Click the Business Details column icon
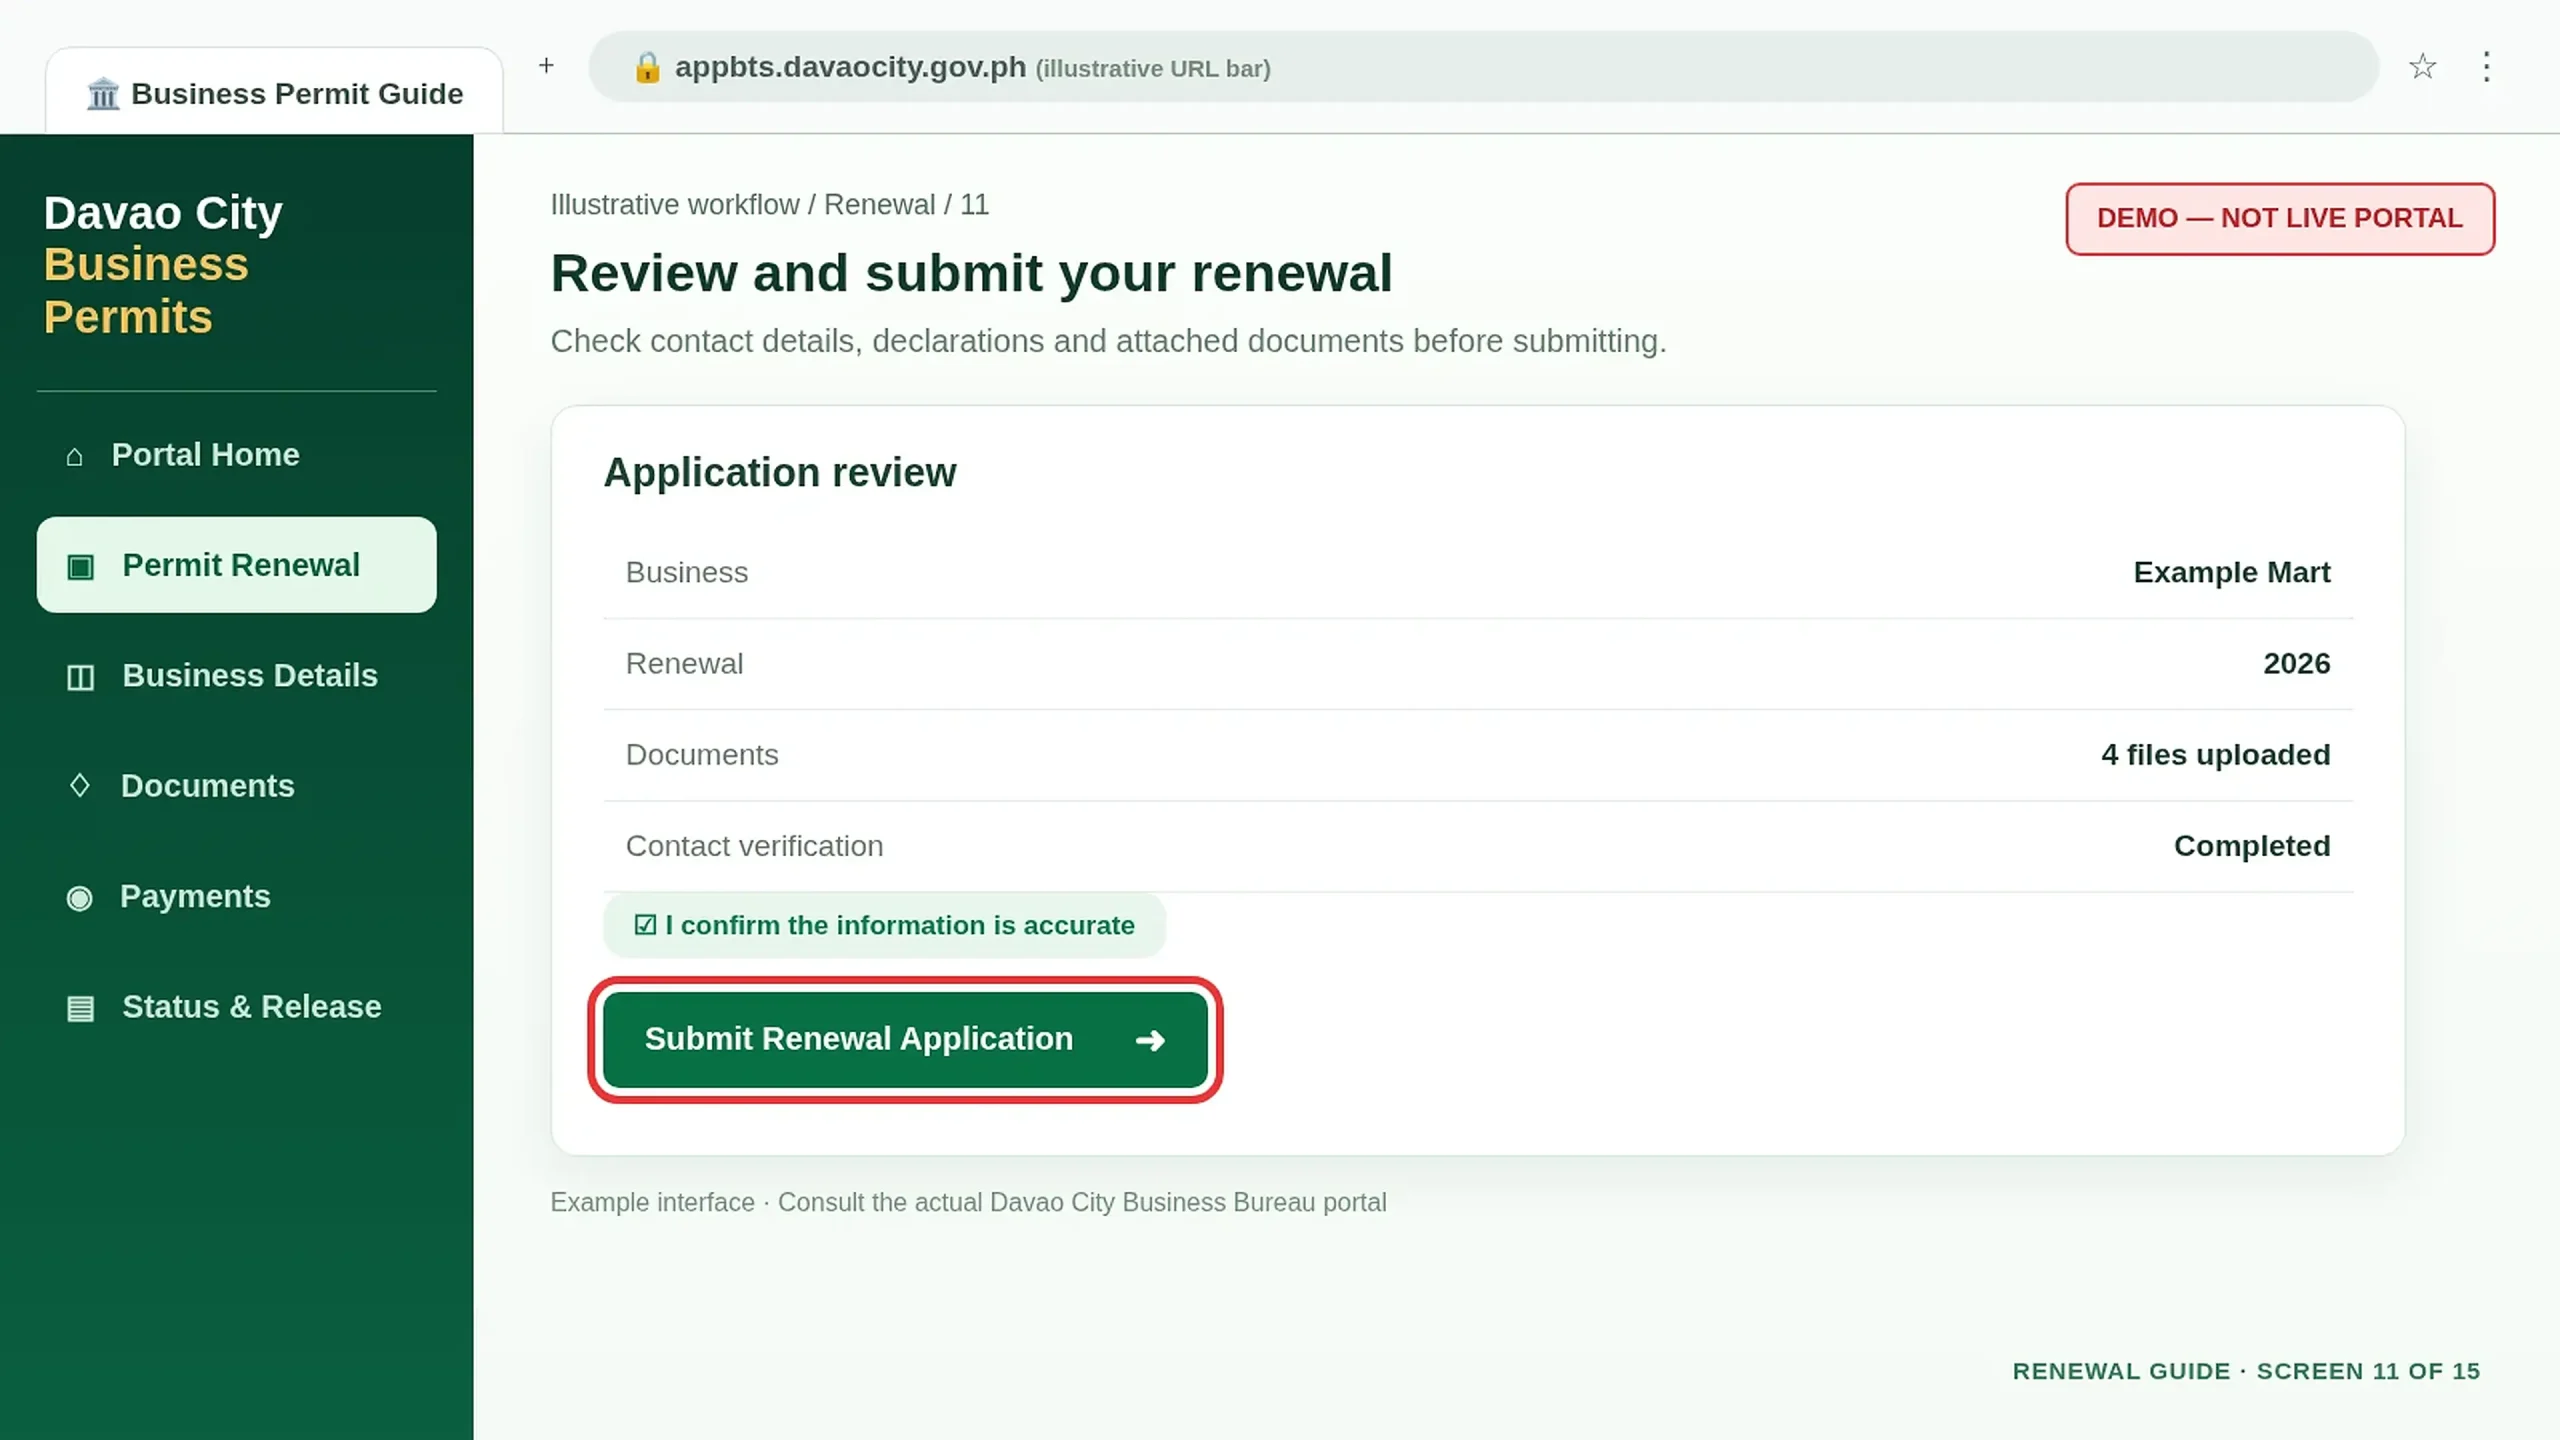 [80, 677]
